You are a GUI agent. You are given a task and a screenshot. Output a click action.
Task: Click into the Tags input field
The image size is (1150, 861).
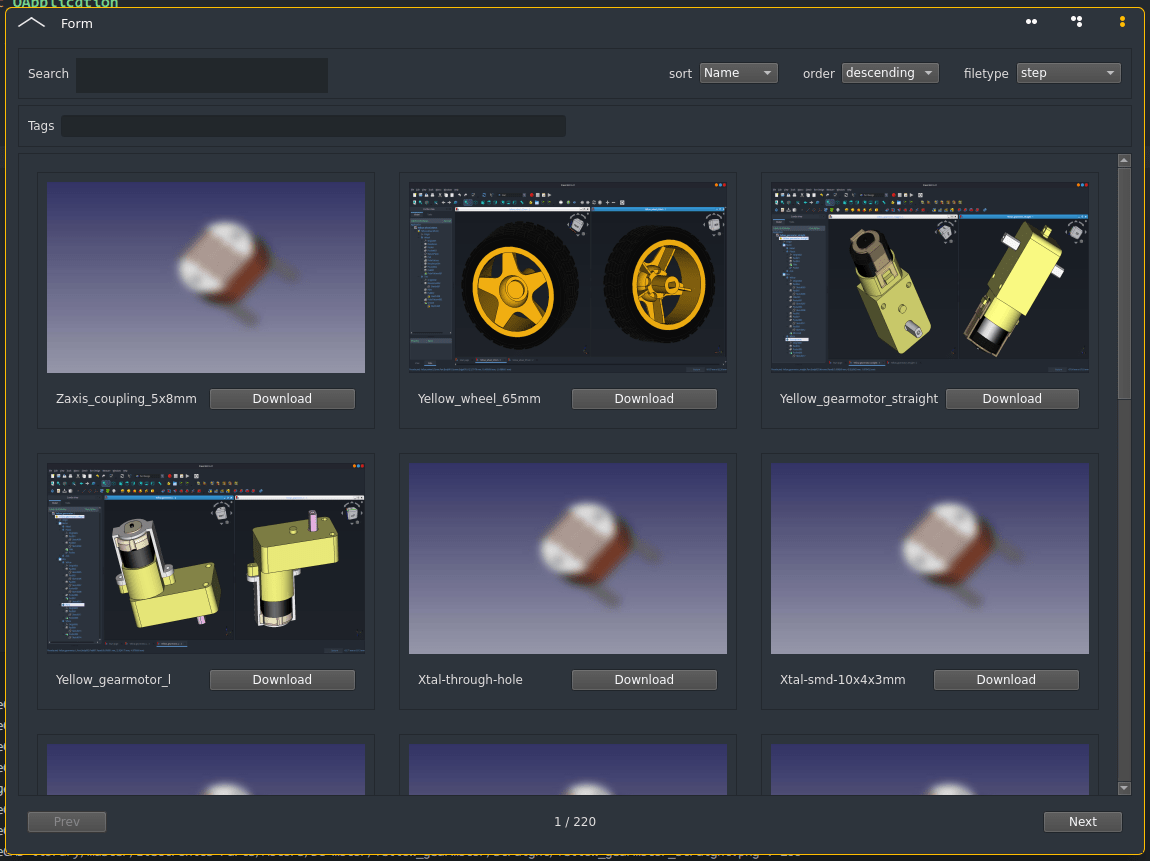point(313,126)
